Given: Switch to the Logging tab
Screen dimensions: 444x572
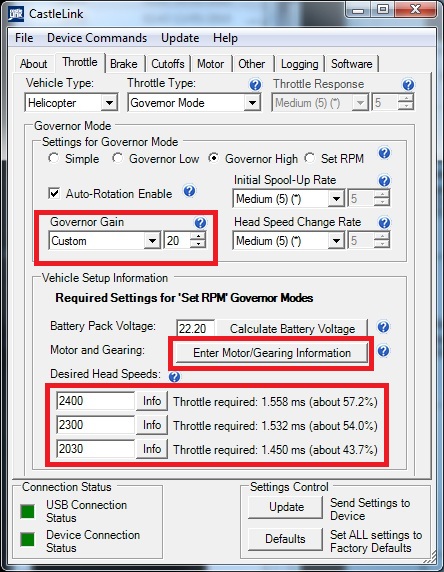Looking at the screenshot, I should [300, 64].
